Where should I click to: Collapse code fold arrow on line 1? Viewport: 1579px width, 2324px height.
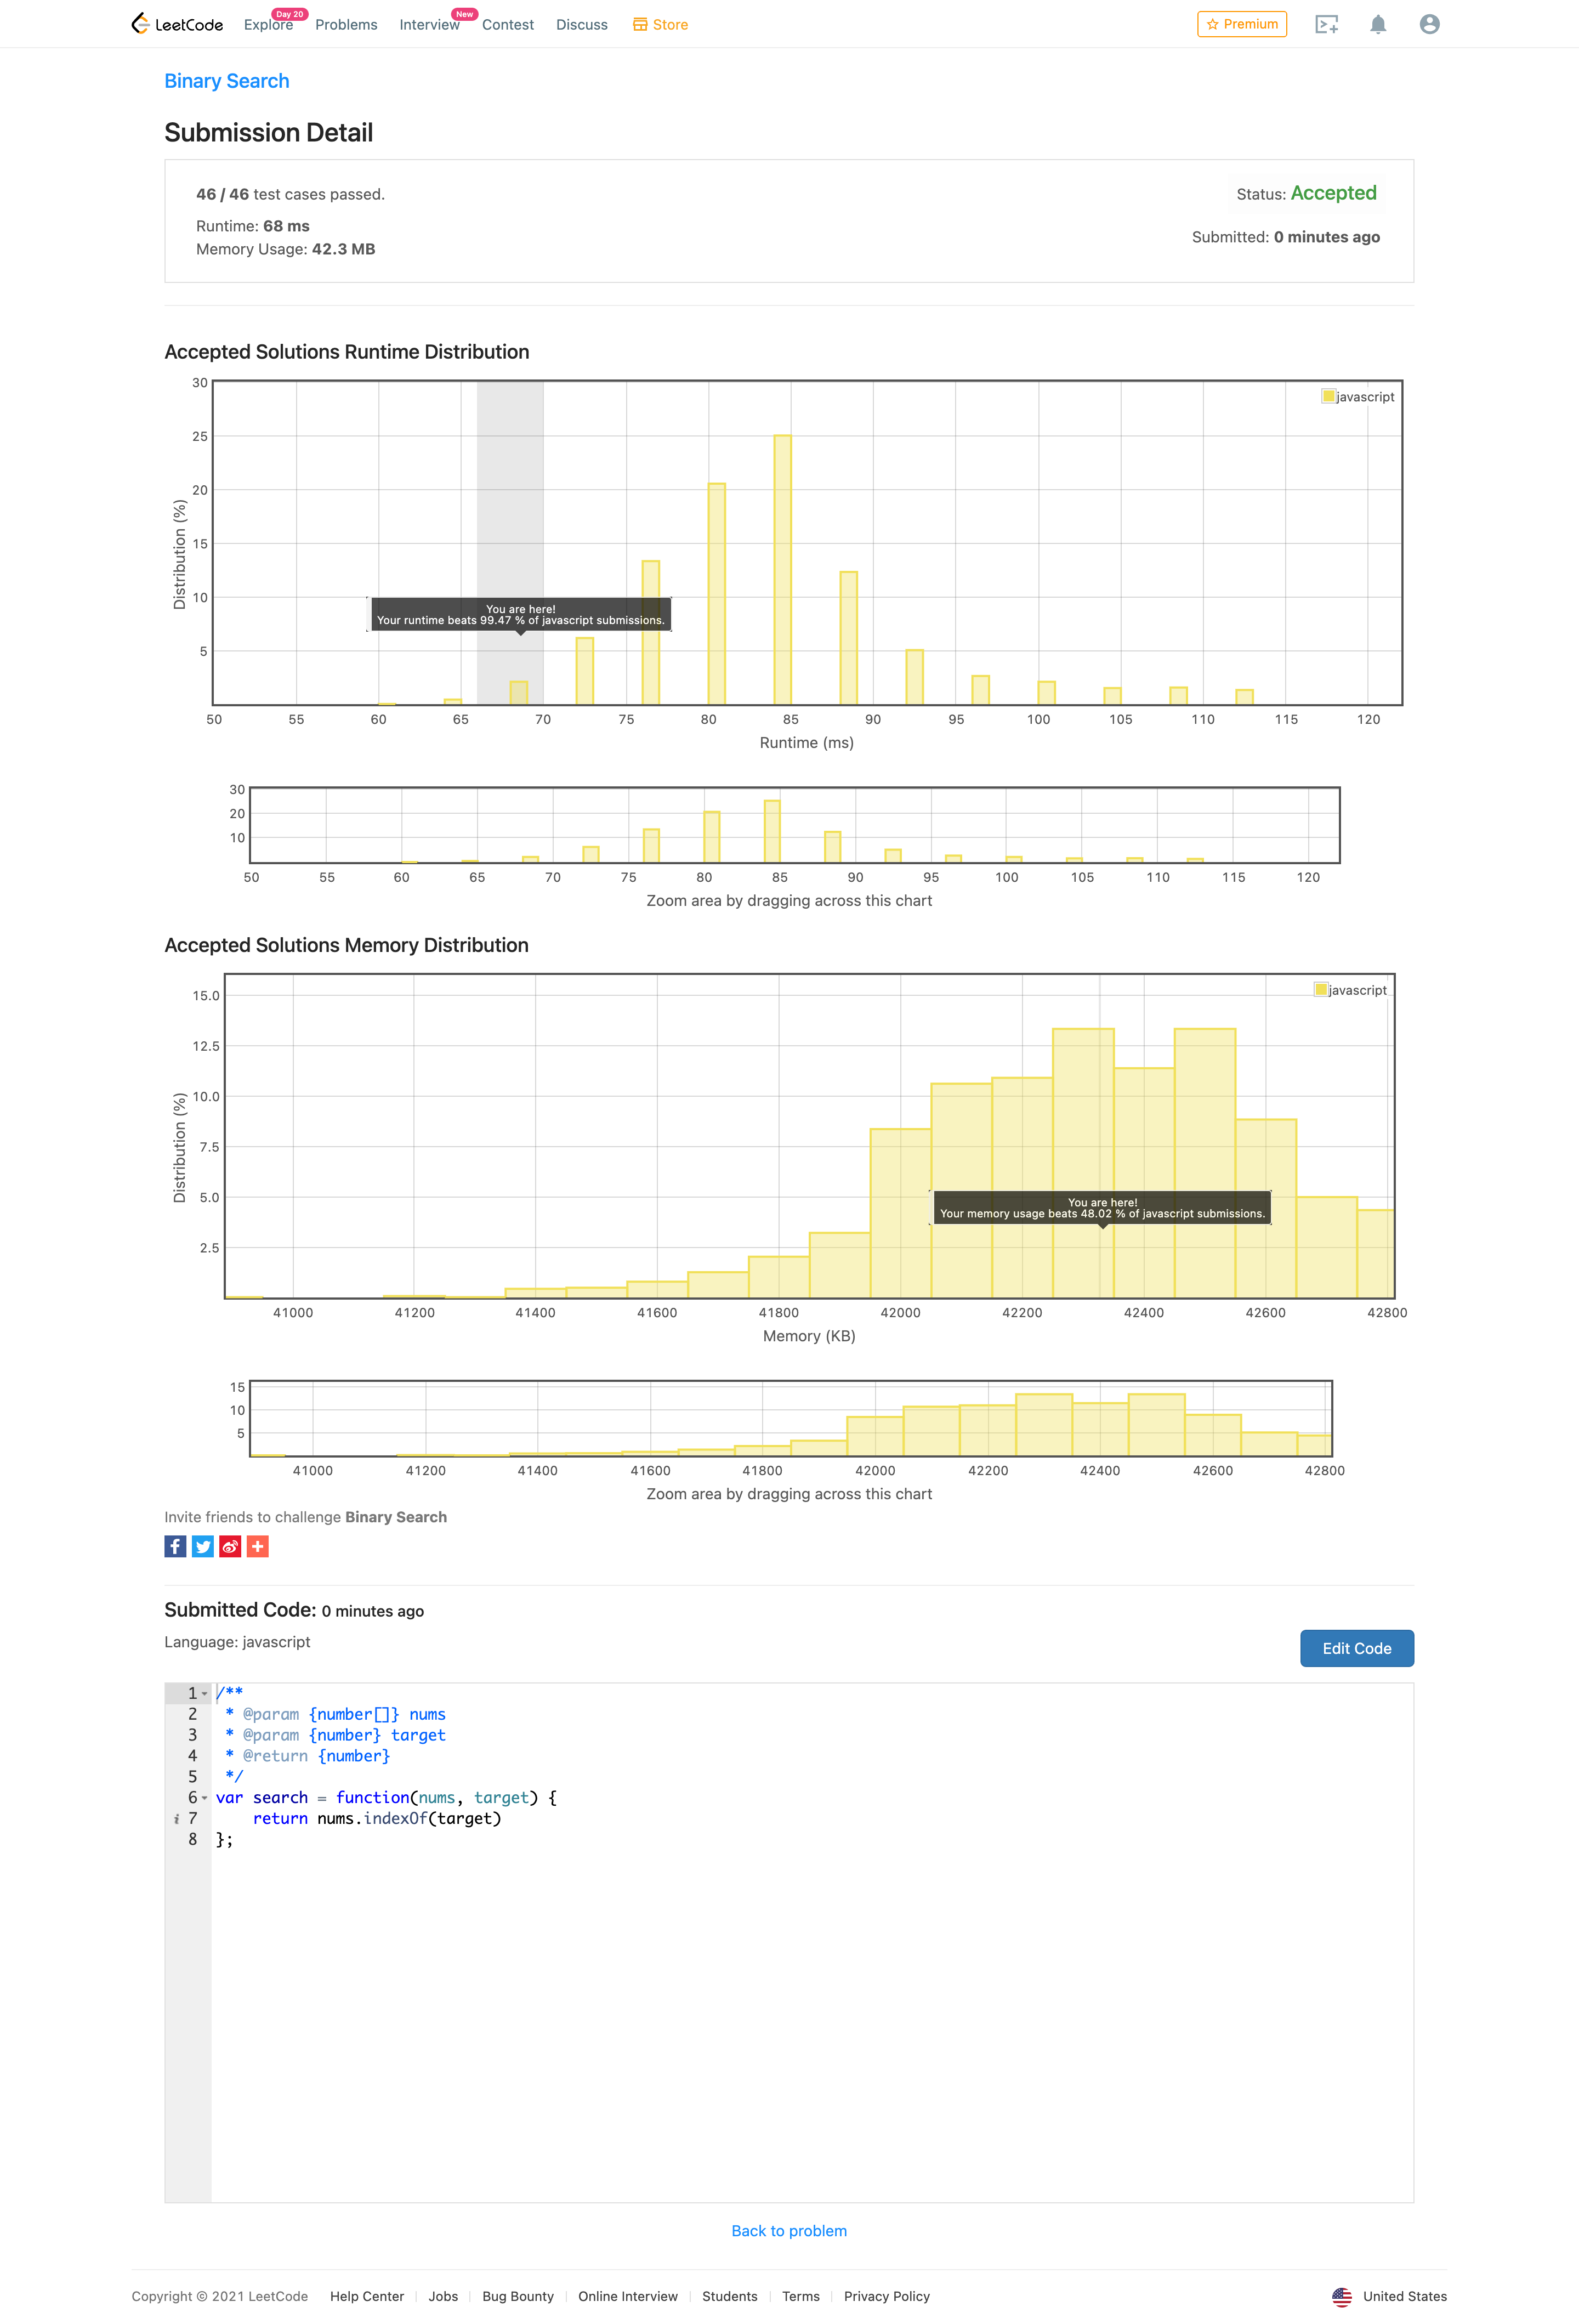point(205,1694)
